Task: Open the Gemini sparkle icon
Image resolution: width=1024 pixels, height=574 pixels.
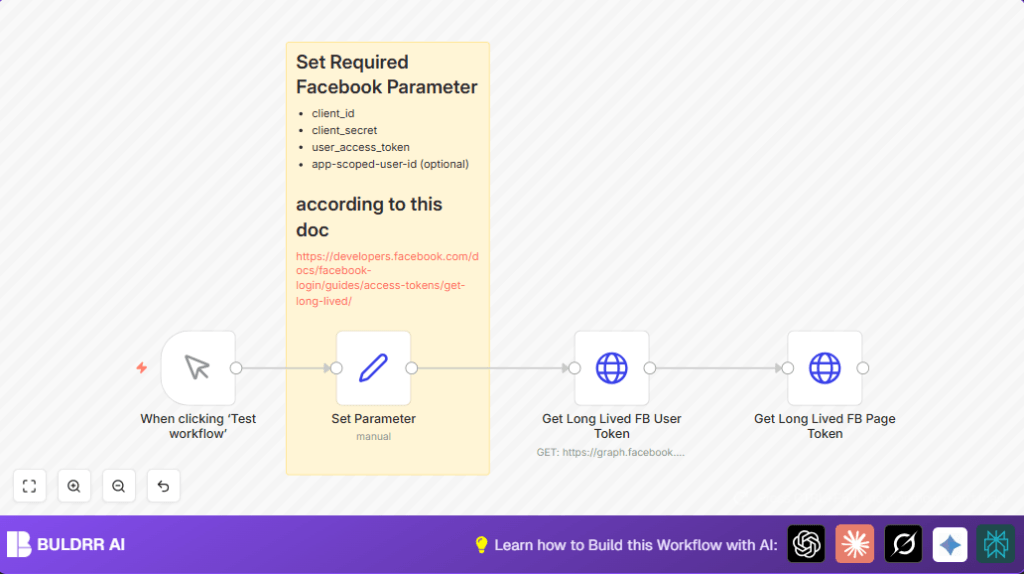Action: [x=950, y=544]
